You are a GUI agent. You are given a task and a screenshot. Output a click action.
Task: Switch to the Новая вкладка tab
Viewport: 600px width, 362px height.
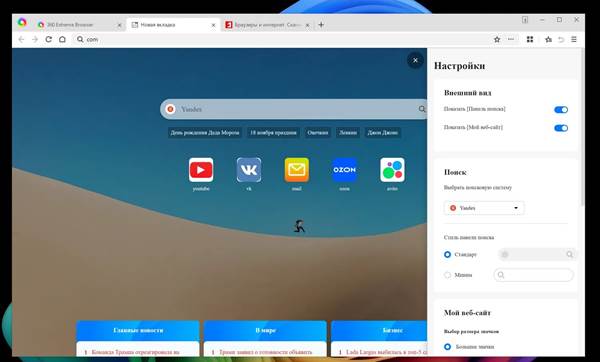point(173,25)
